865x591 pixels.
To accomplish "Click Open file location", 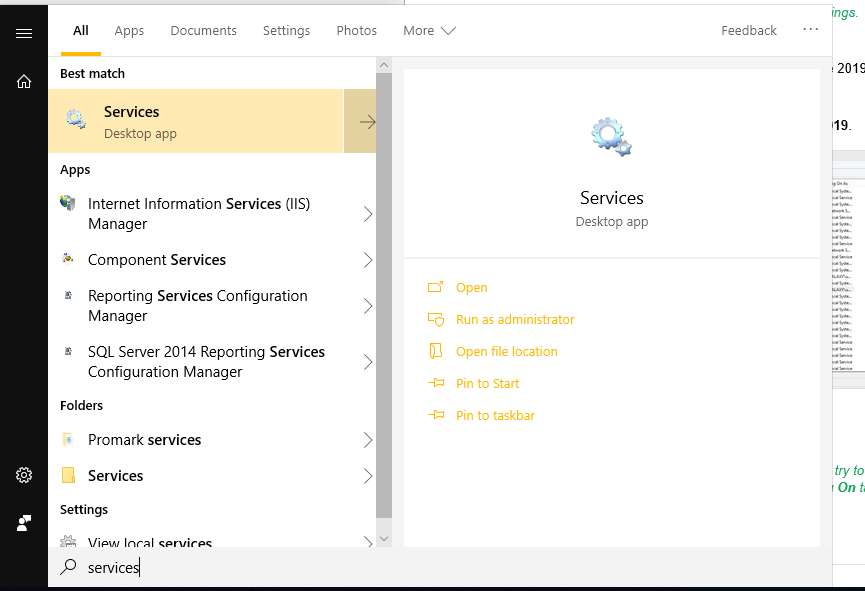I will point(506,352).
